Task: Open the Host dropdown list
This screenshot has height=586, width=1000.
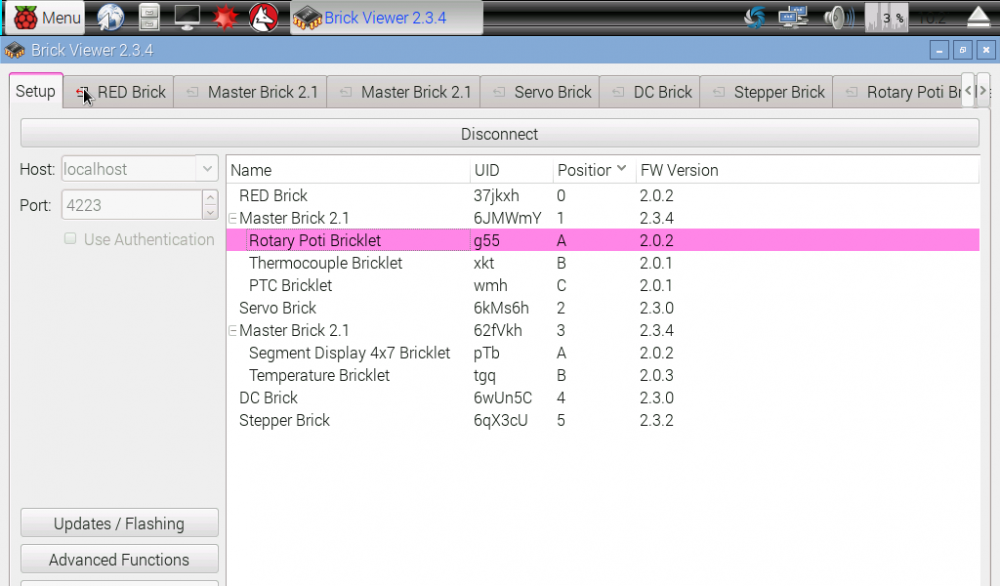Action: [x=208, y=168]
